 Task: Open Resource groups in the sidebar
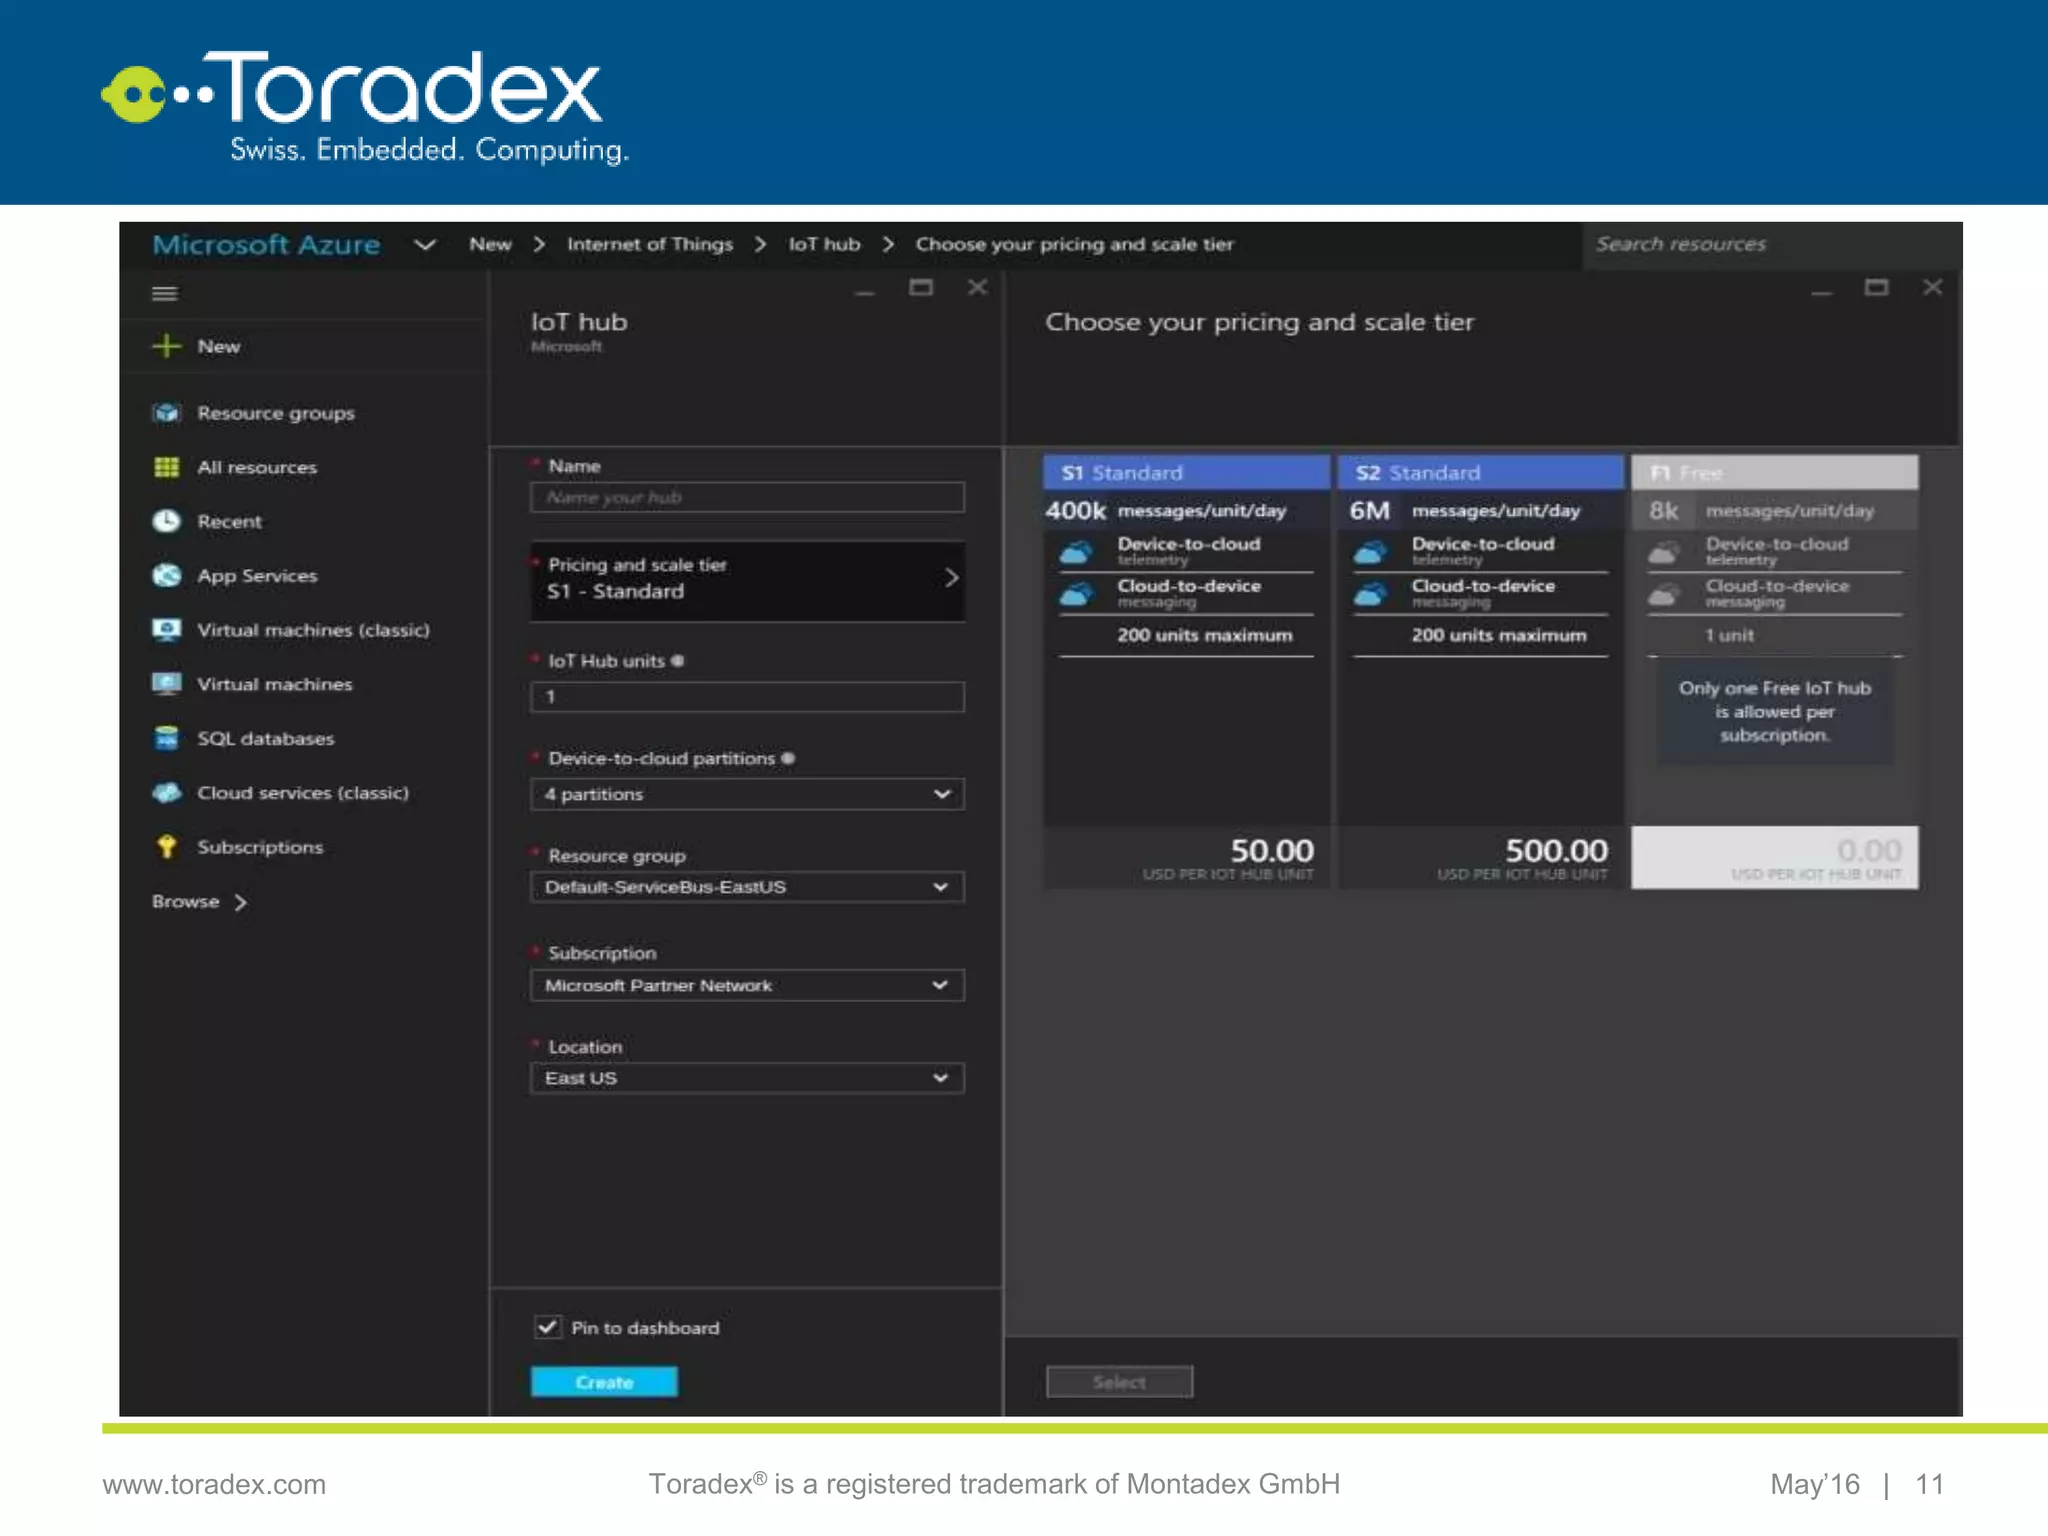[276, 413]
